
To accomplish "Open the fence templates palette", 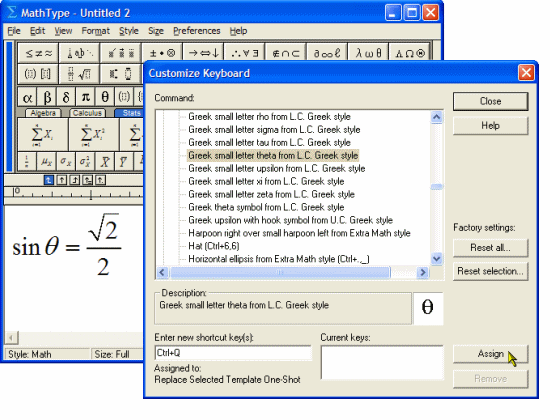I will pos(38,74).
